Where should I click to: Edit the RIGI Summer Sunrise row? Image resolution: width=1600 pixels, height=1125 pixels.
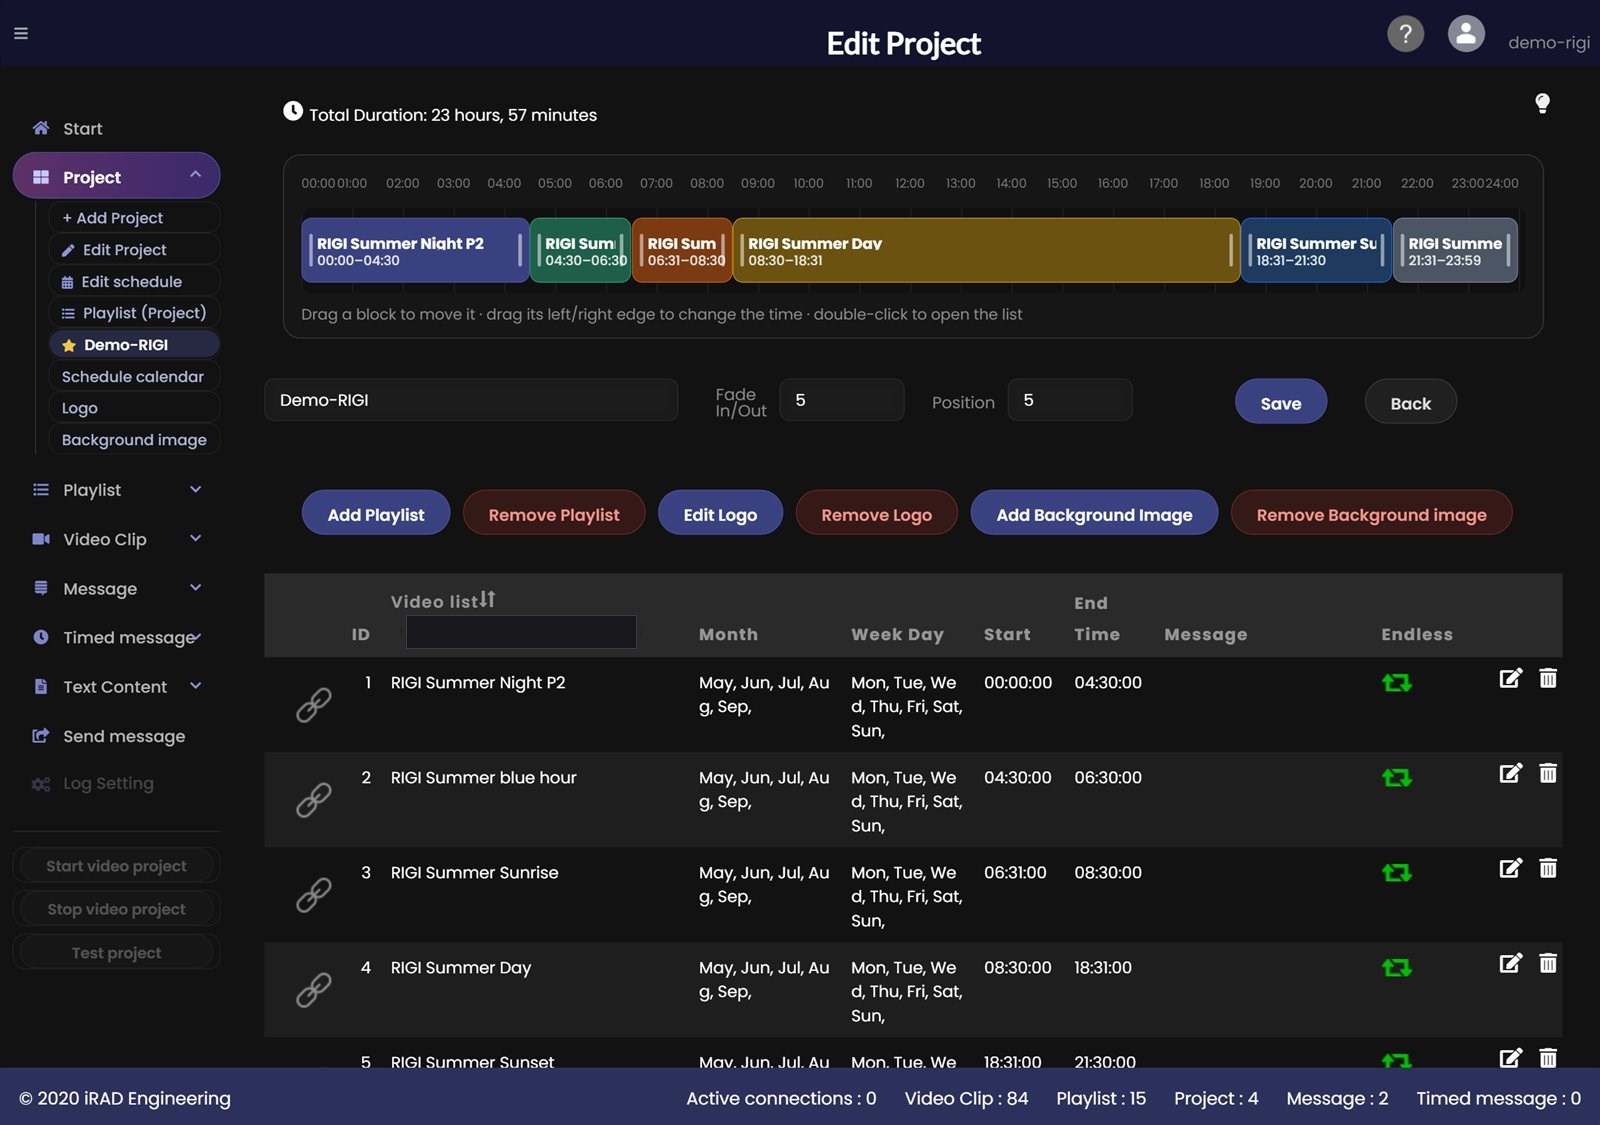[x=1510, y=868]
